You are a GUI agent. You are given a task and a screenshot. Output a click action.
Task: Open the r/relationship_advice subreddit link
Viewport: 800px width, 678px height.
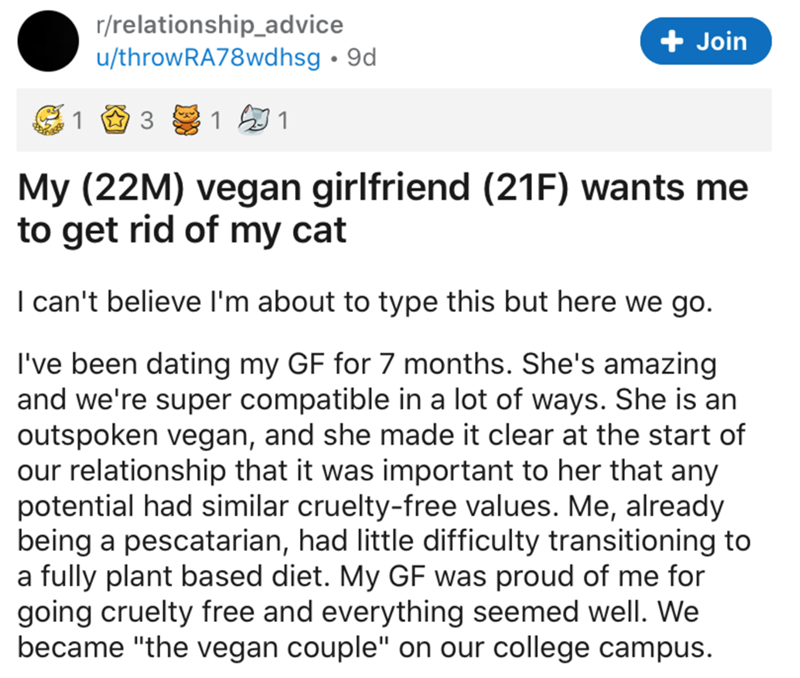point(218,25)
